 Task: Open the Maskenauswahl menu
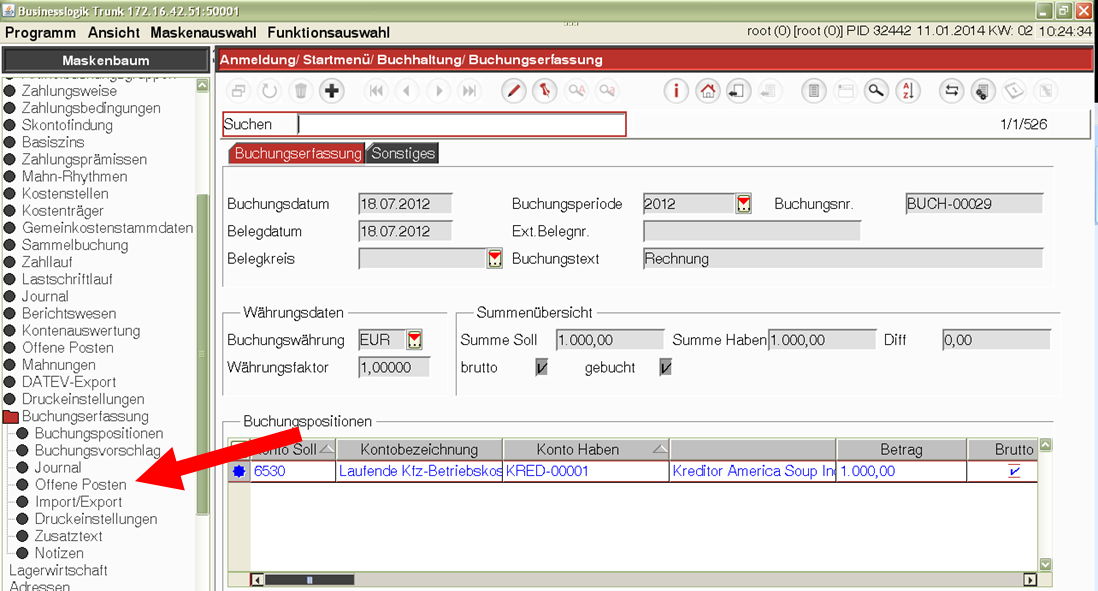coord(203,32)
